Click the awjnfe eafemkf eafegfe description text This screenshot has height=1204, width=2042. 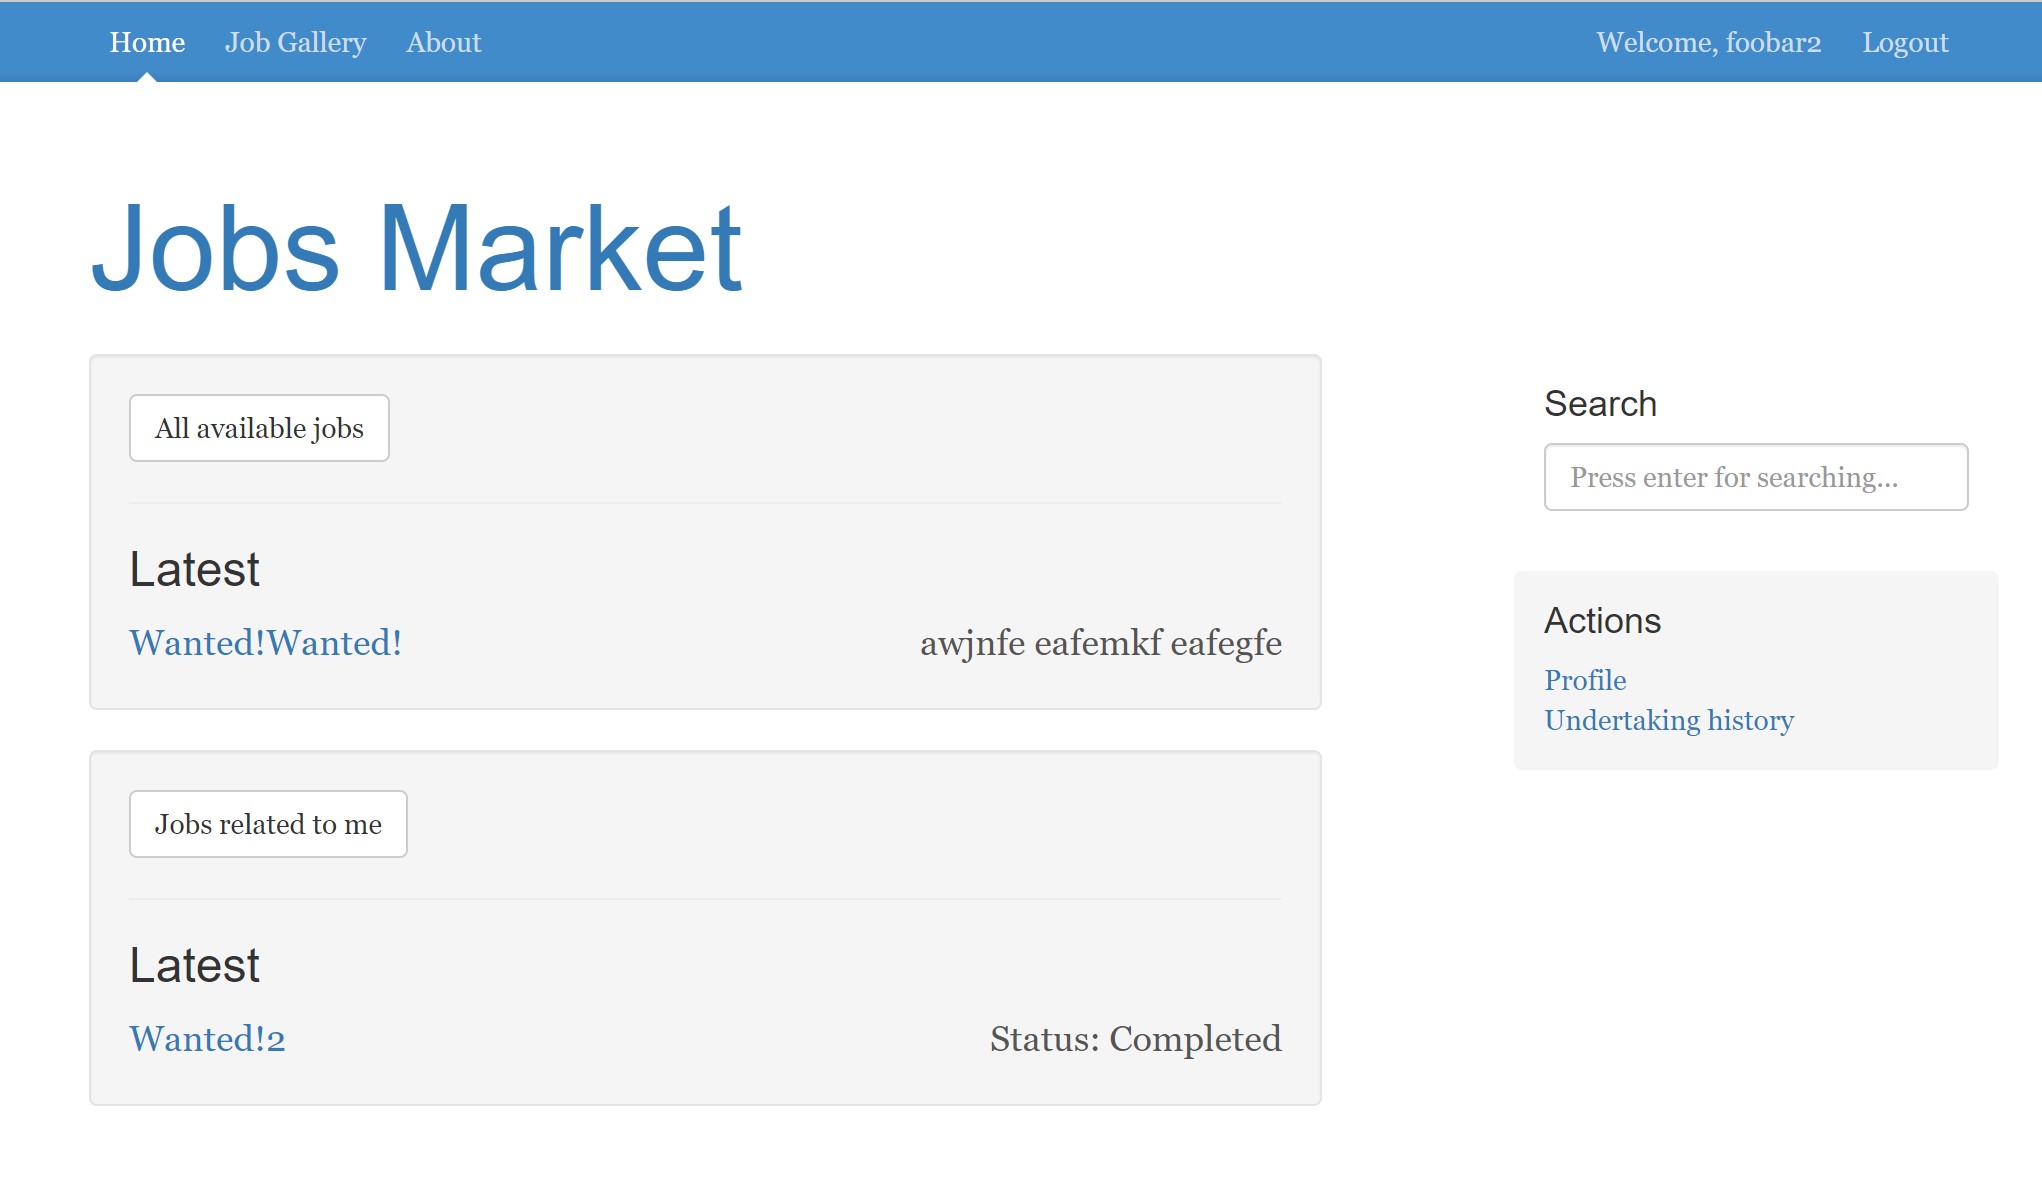[x=1100, y=643]
